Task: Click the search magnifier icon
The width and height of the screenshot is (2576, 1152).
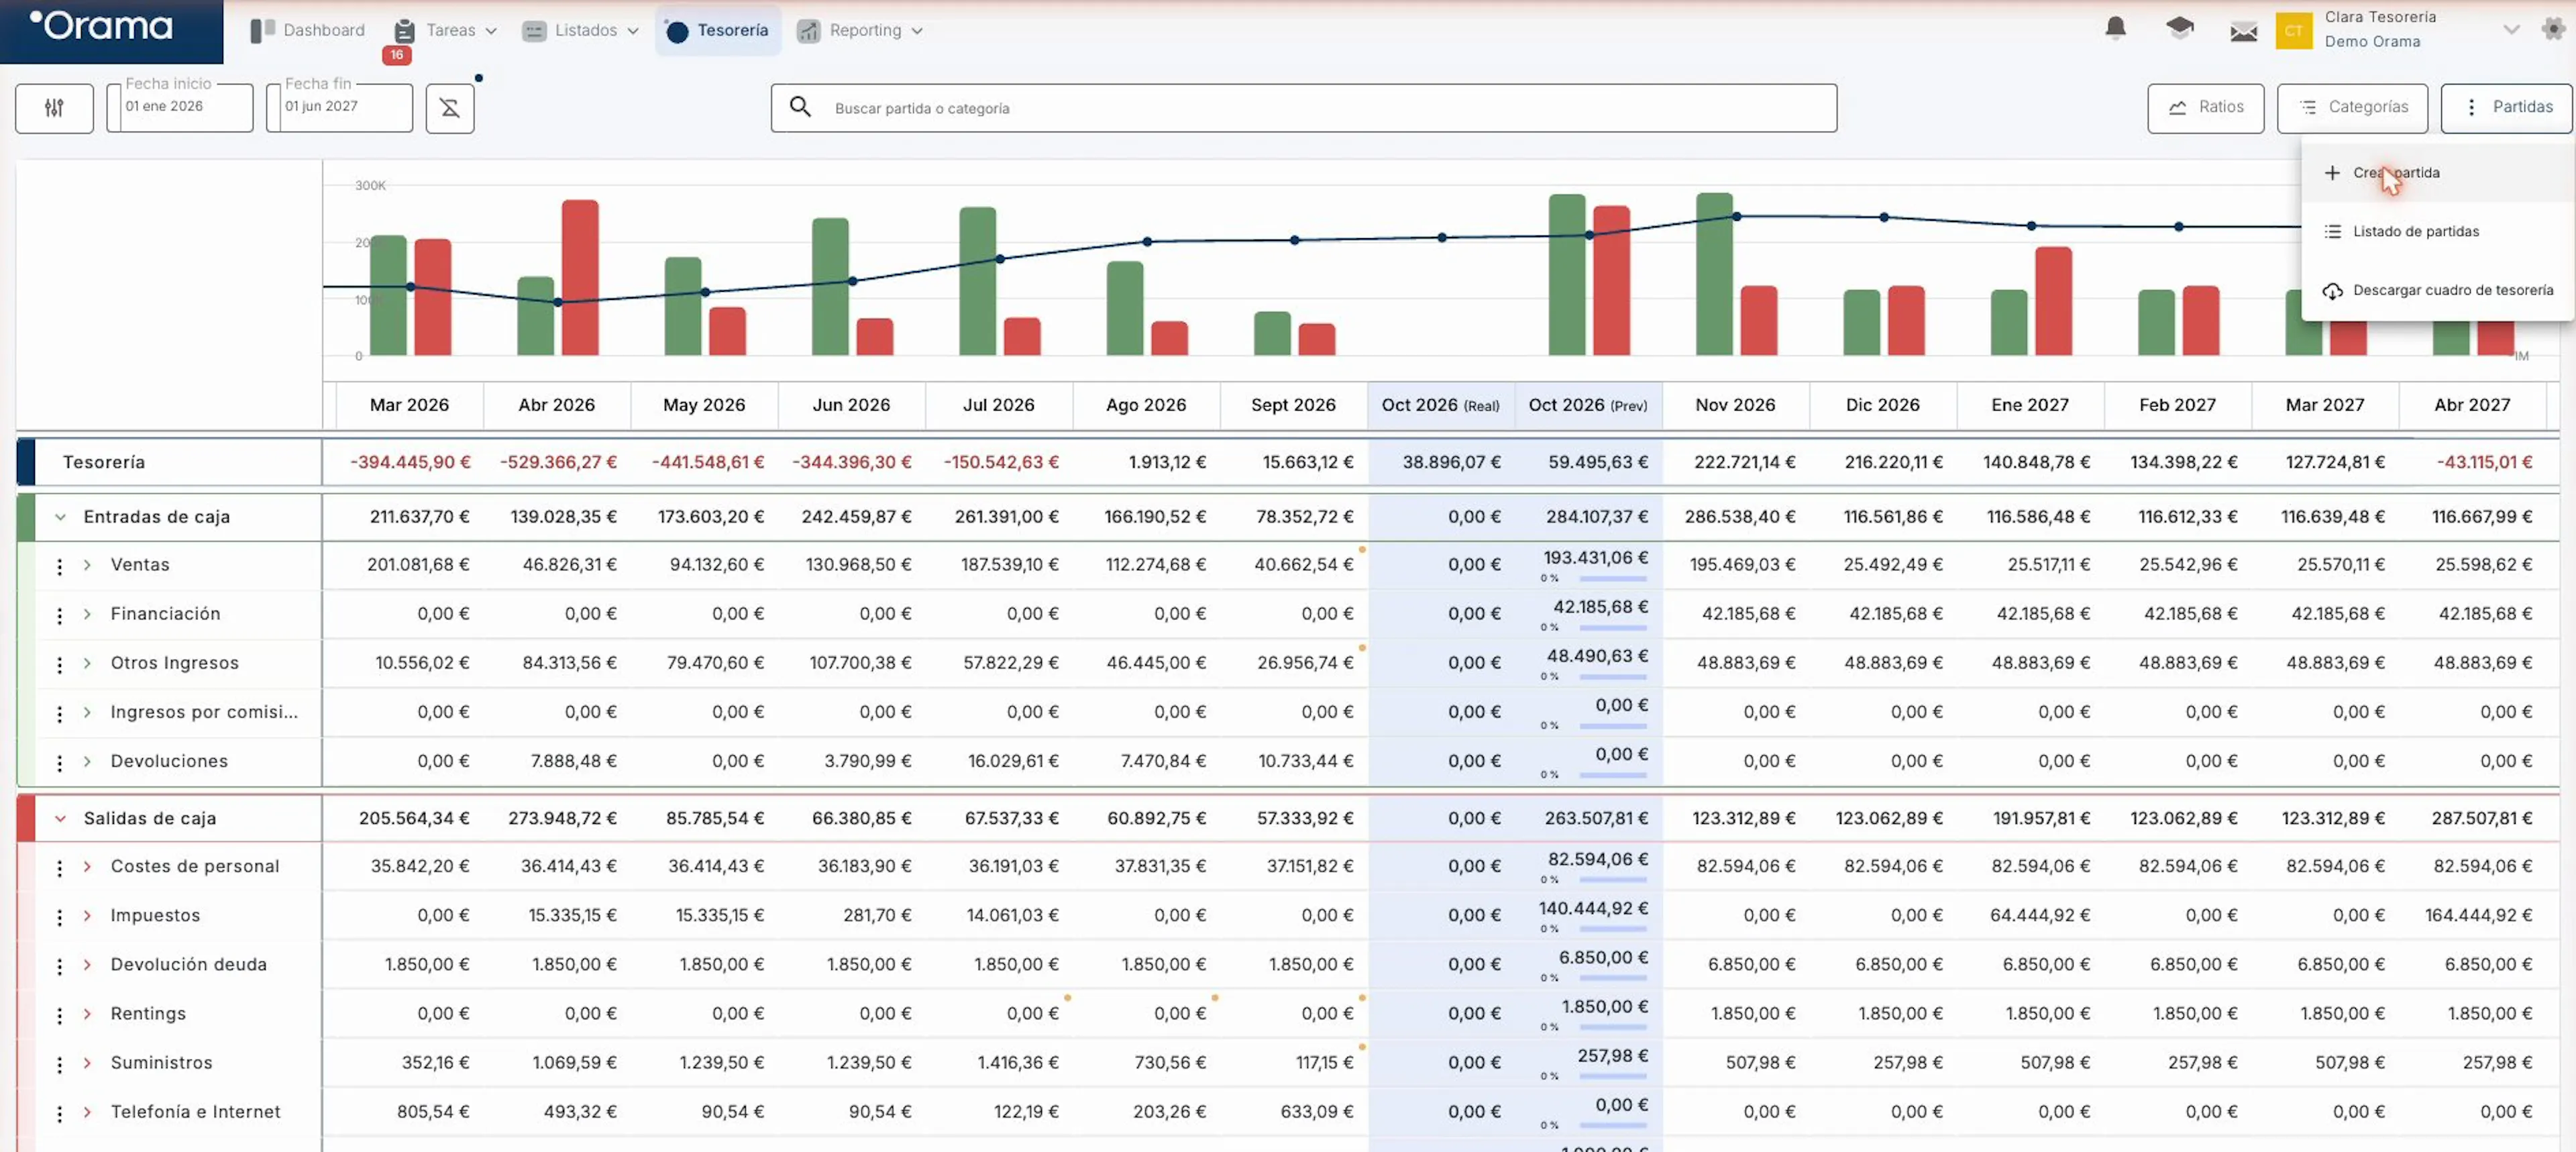Action: [x=800, y=107]
